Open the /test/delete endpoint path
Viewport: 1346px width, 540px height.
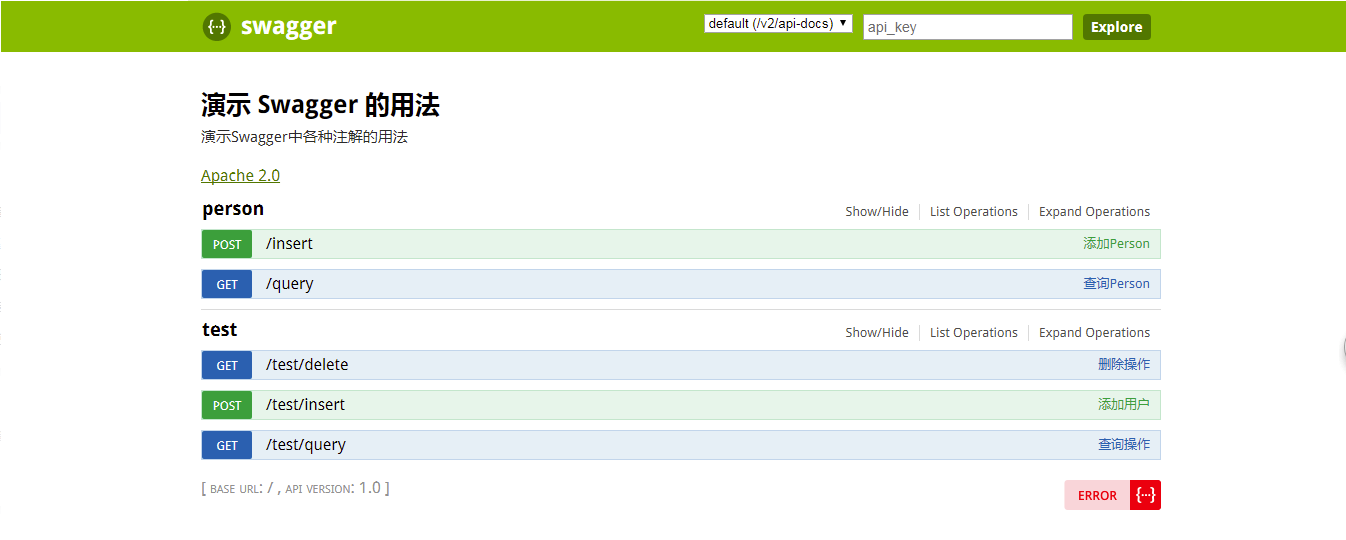coord(307,365)
